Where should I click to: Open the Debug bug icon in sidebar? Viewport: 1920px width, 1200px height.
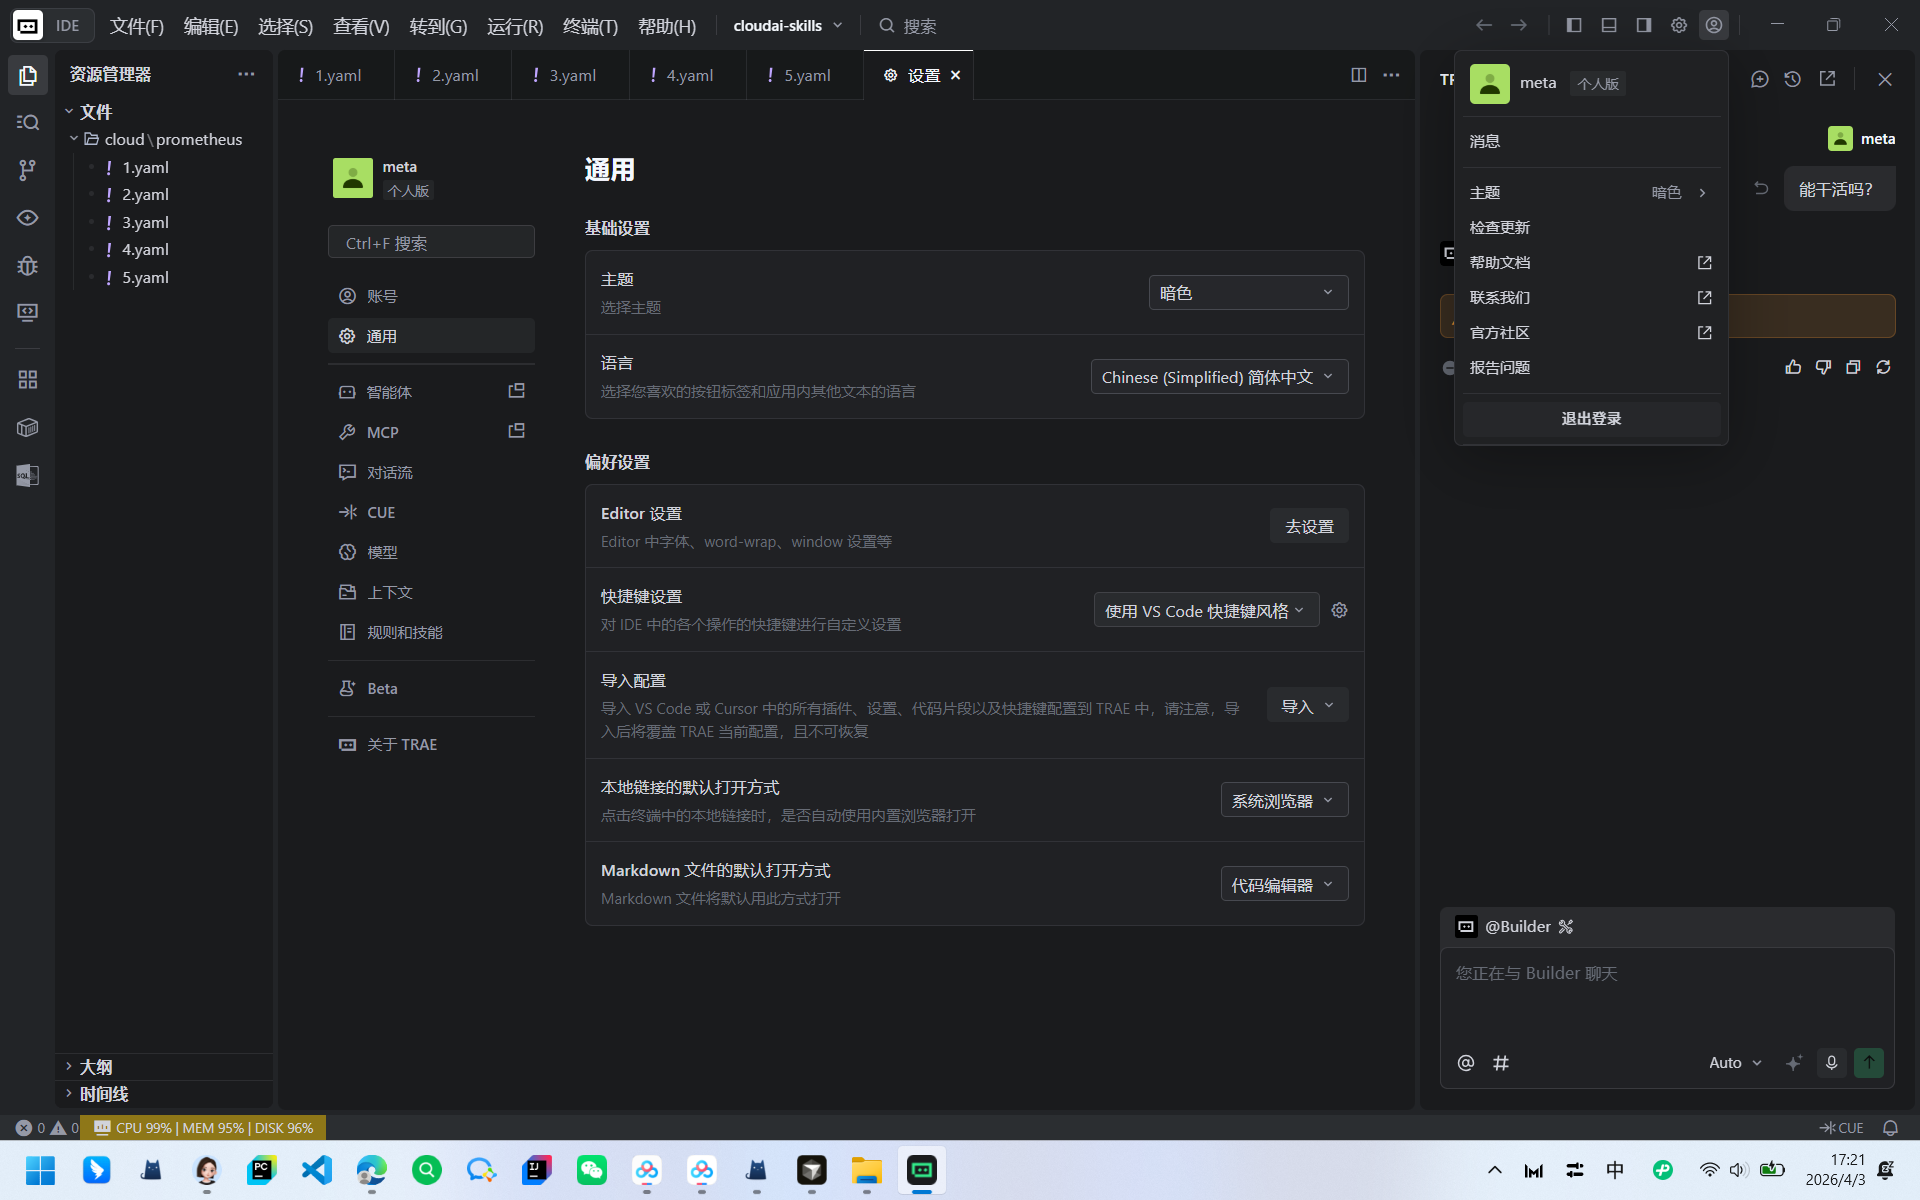(x=27, y=265)
